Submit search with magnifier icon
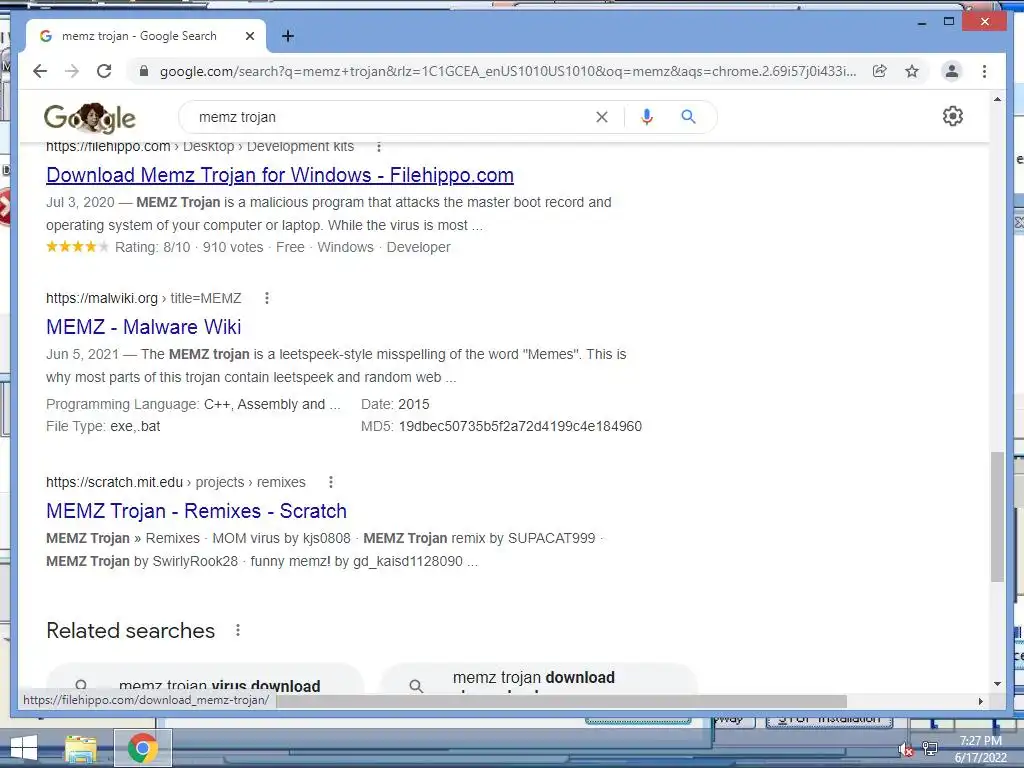Screen dimensions: 1024x768 [x=688, y=117]
